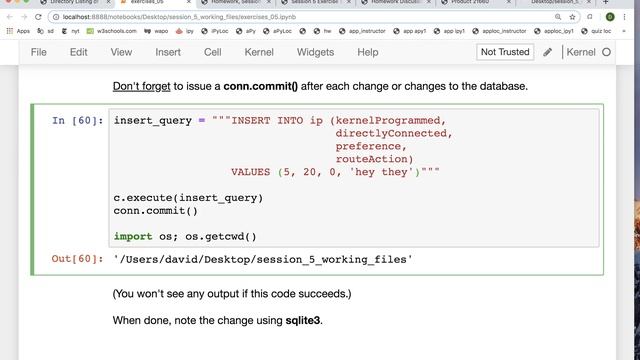The image size is (640, 360).
Task: Click the 'When done, note the change' paragraph
Action: [218, 320]
